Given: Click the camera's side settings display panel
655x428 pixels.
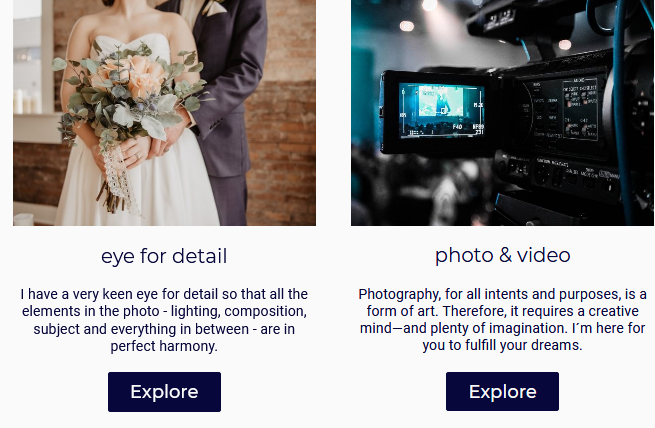Looking at the screenshot, I should pyautogui.click(x=581, y=109).
